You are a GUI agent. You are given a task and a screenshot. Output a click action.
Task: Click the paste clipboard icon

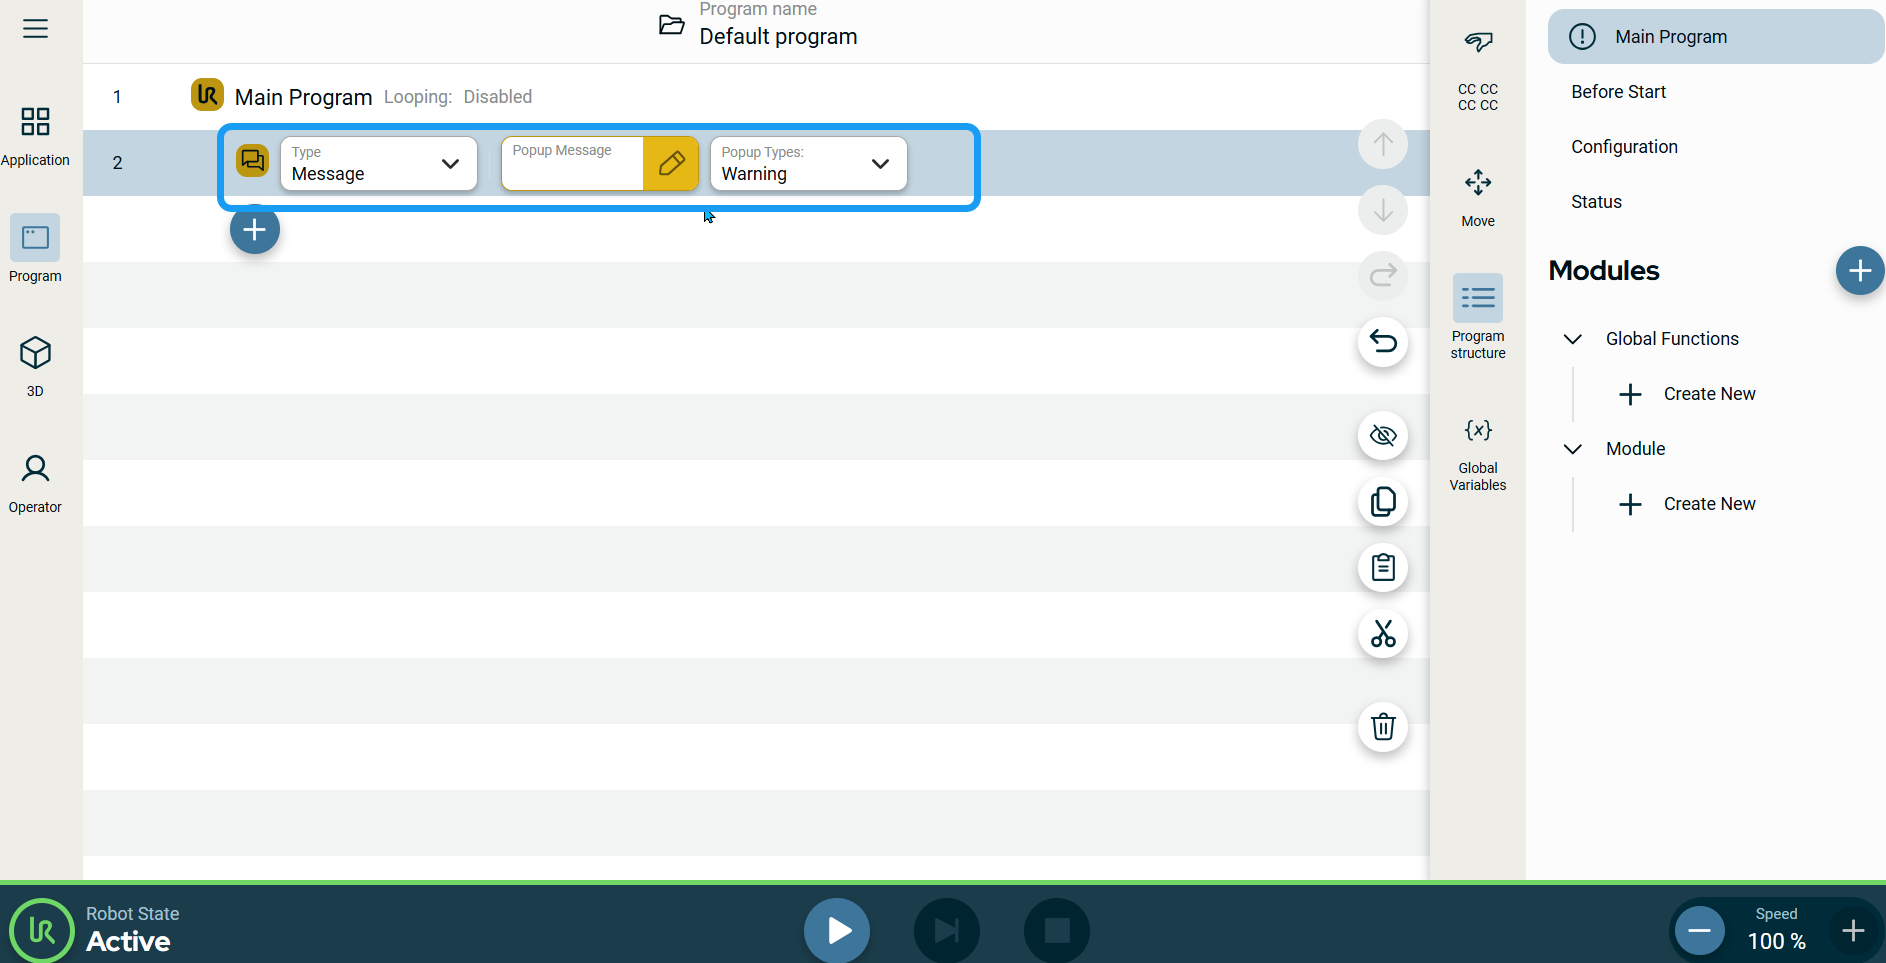point(1382,568)
